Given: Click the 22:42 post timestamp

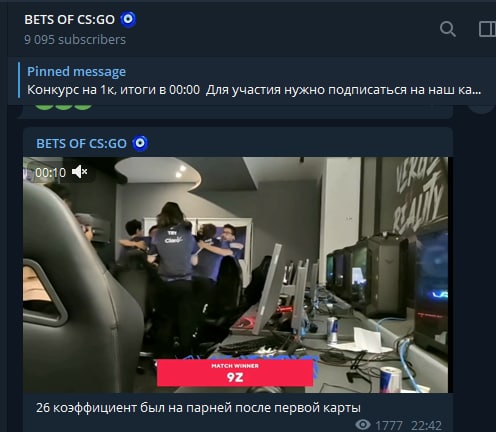Looking at the screenshot, I should click(x=426, y=425).
